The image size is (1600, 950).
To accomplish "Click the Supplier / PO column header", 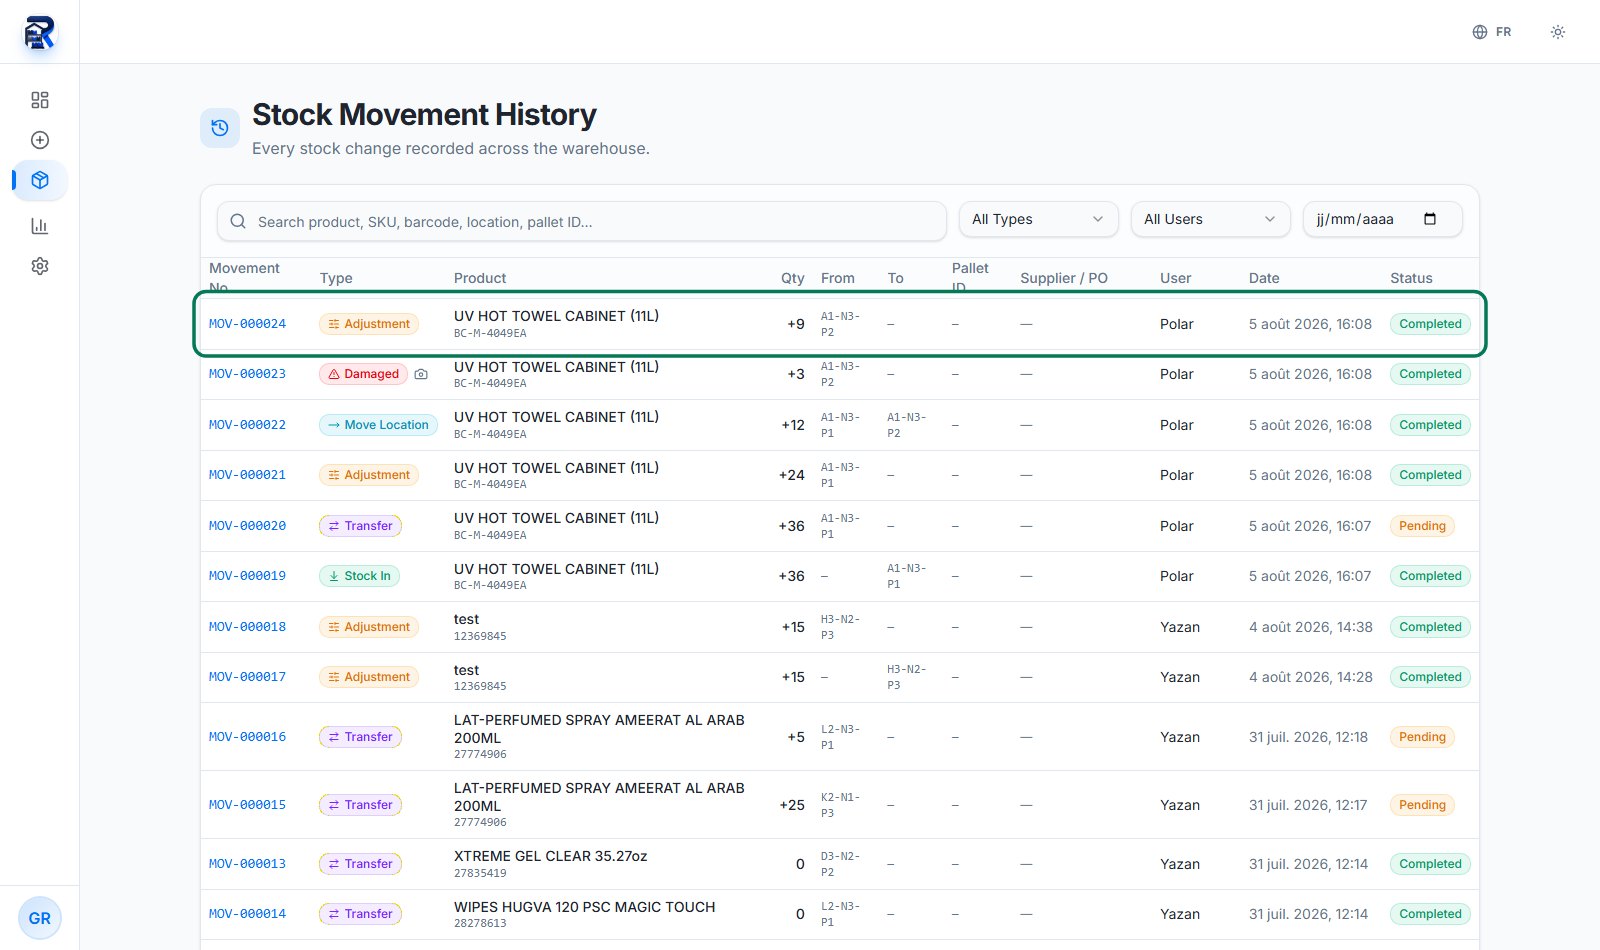I will coord(1064,278).
